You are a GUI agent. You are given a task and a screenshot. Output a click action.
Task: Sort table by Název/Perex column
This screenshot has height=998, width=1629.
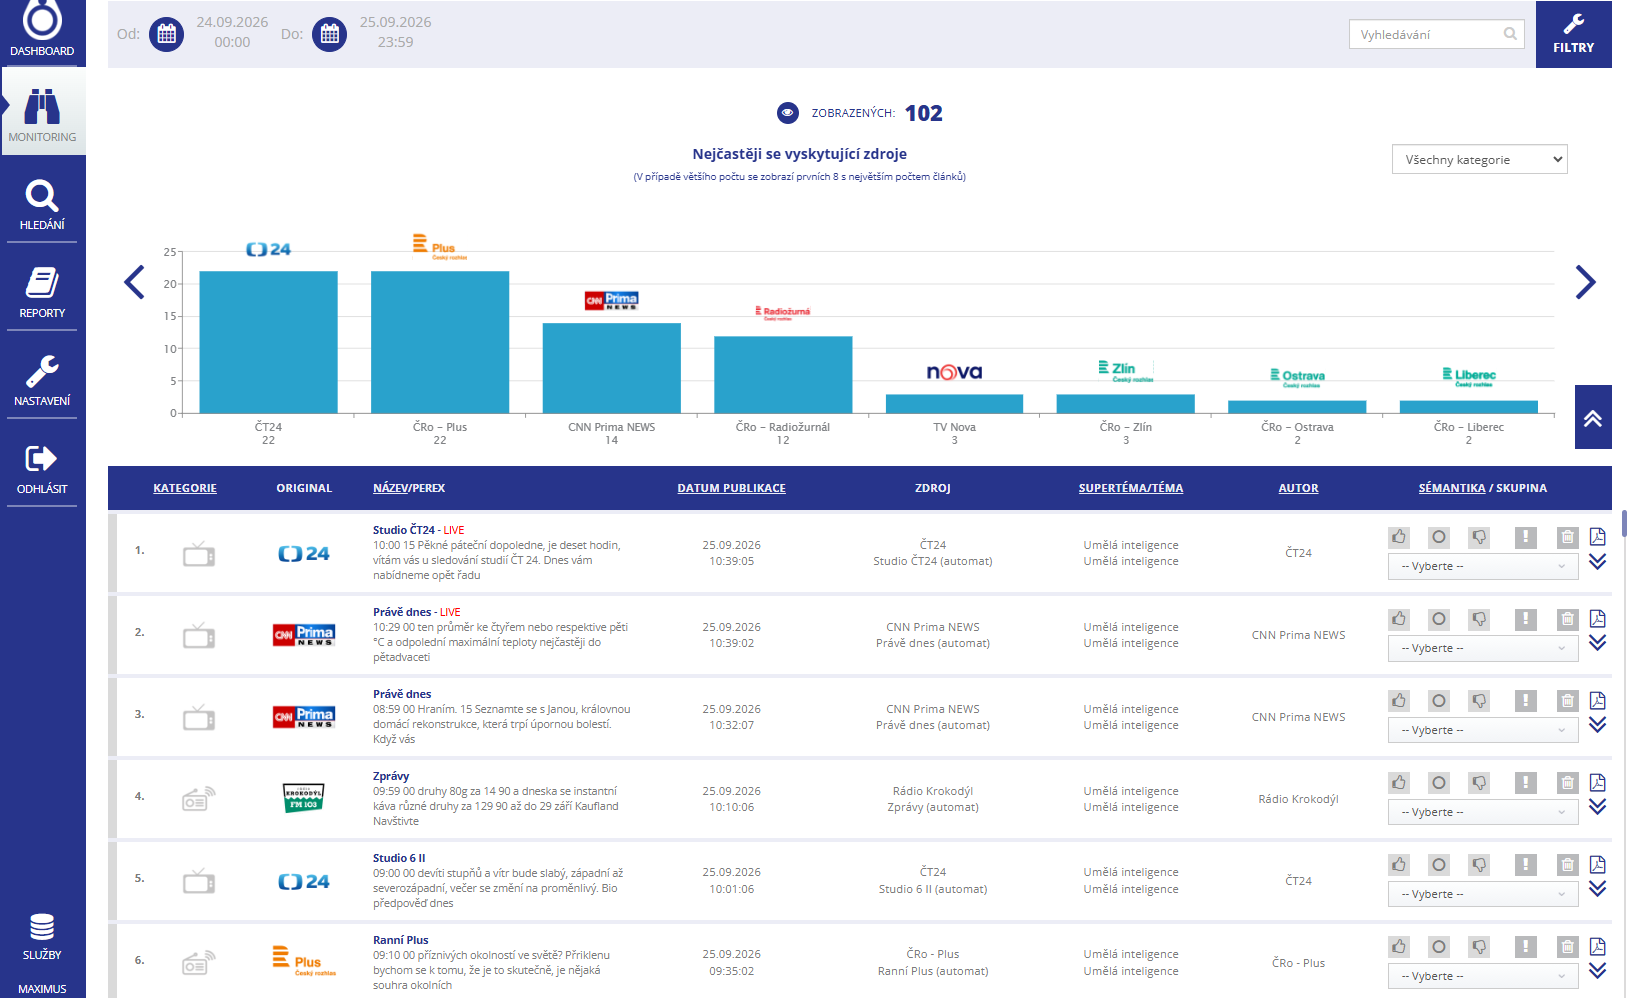(409, 488)
